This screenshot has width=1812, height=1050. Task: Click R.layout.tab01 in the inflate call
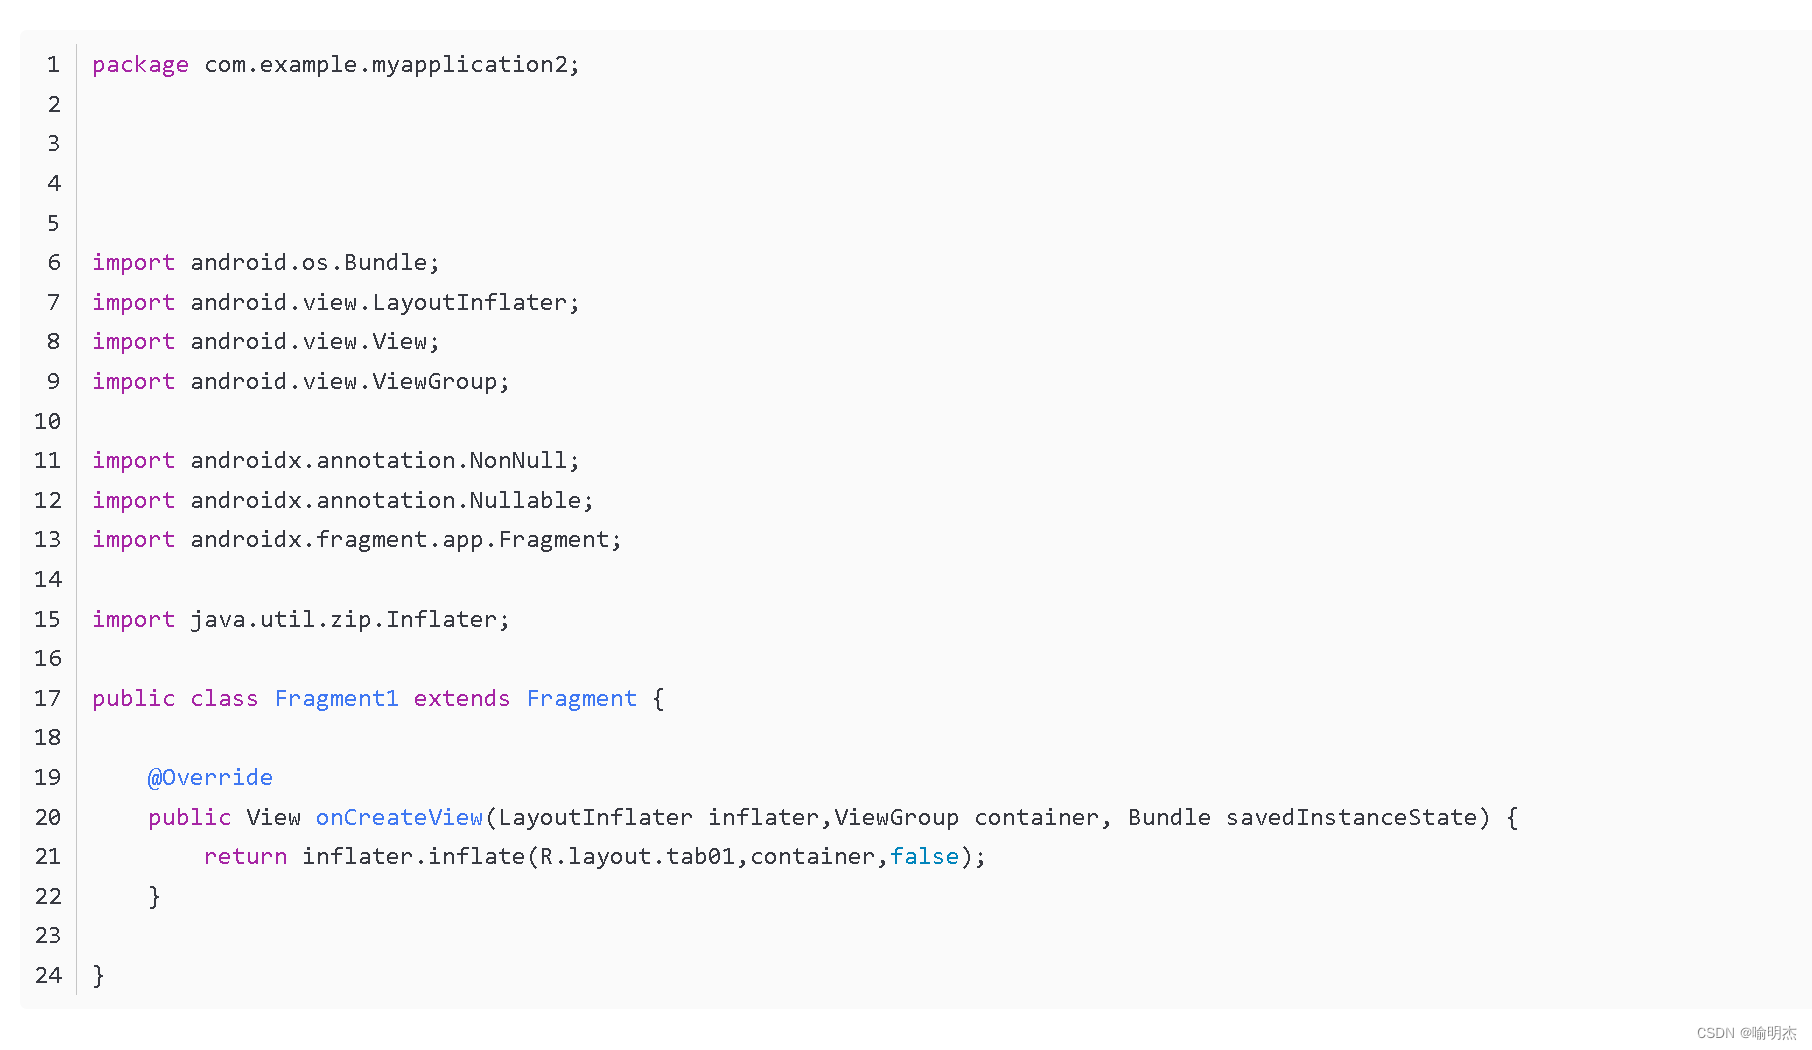click(638, 857)
